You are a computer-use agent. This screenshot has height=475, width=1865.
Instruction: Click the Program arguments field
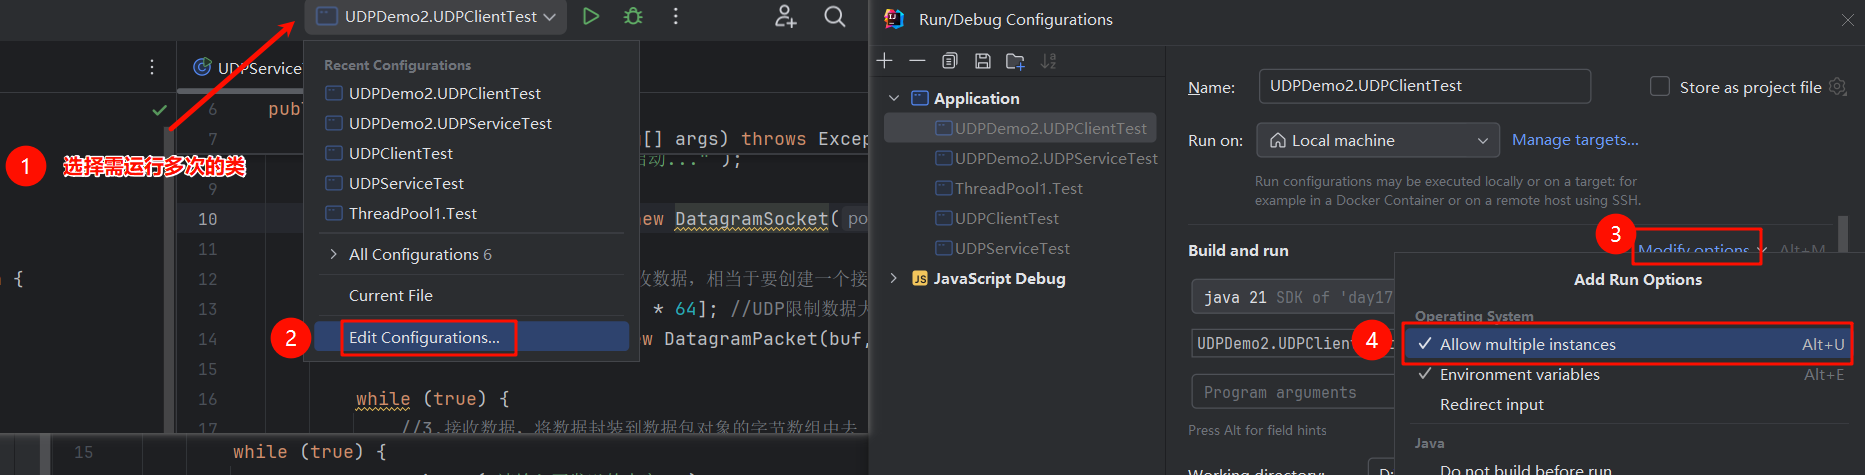point(1294,392)
